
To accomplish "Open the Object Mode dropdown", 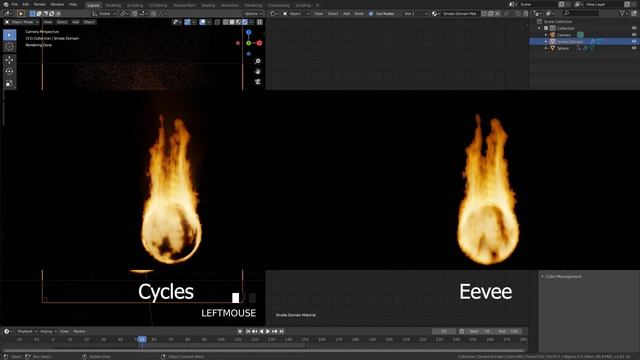I will [22, 22].
